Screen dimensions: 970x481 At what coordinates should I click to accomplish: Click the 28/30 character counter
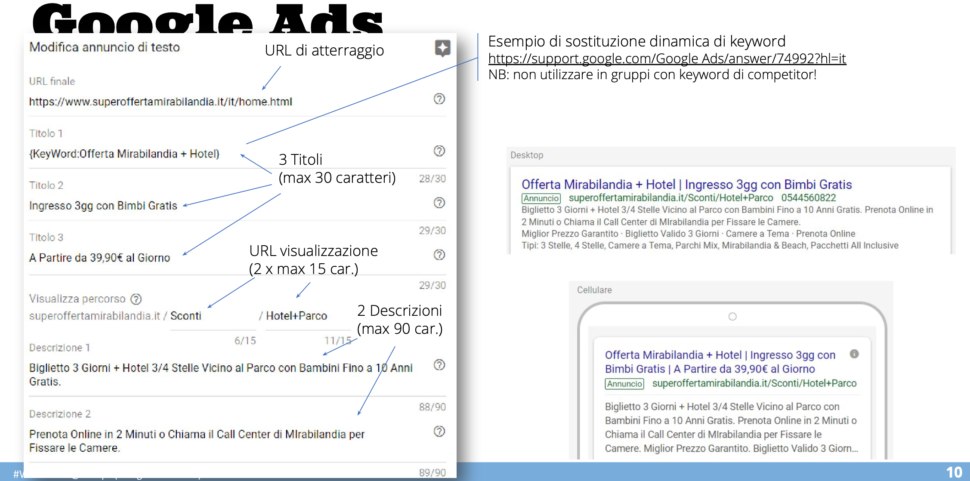(x=432, y=179)
